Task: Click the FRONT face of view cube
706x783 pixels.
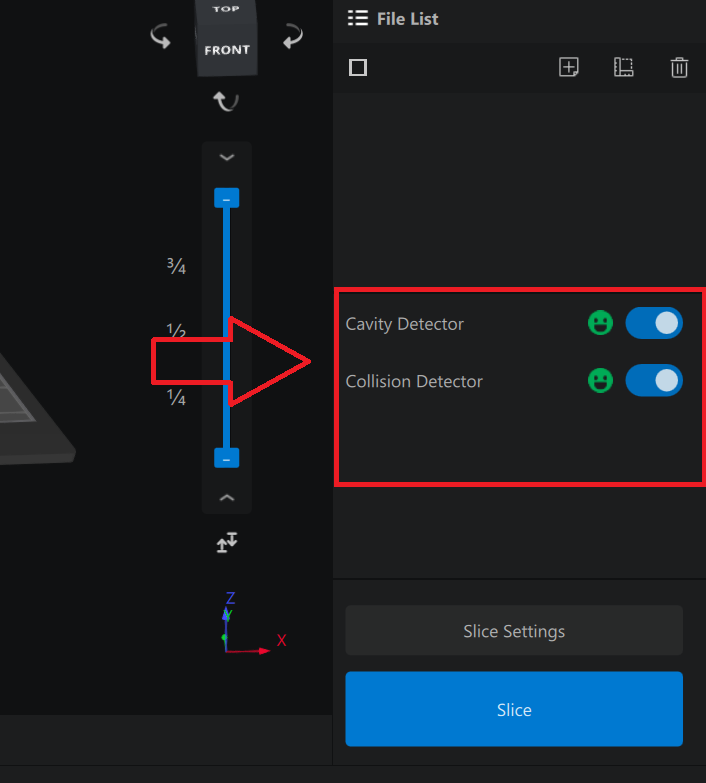Action: click(227, 50)
